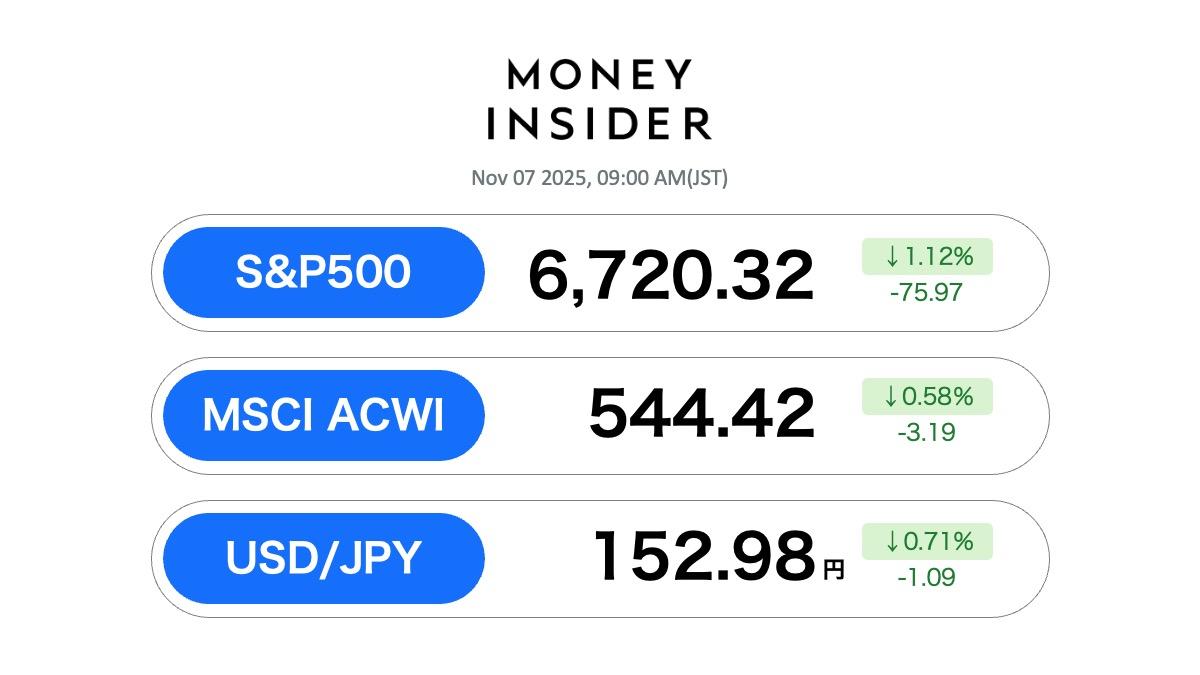Image resolution: width=1200 pixels, height=675 pixels.
Task: Select the blue USD/JPY label
Action: coord(323,558)
